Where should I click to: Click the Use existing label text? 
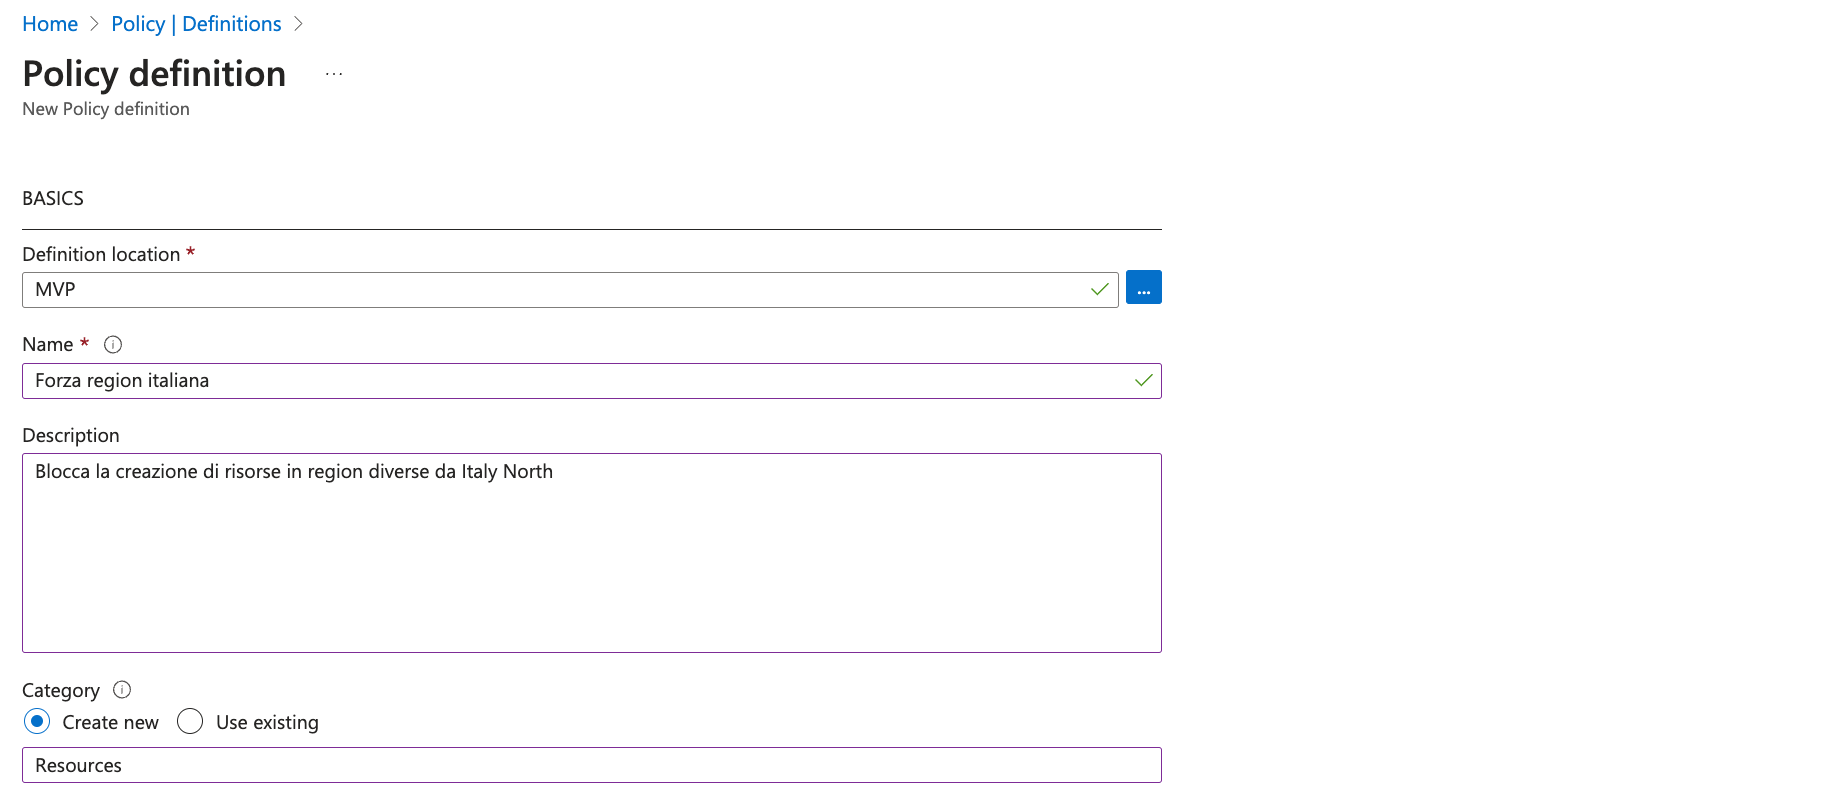click(267, 723)
